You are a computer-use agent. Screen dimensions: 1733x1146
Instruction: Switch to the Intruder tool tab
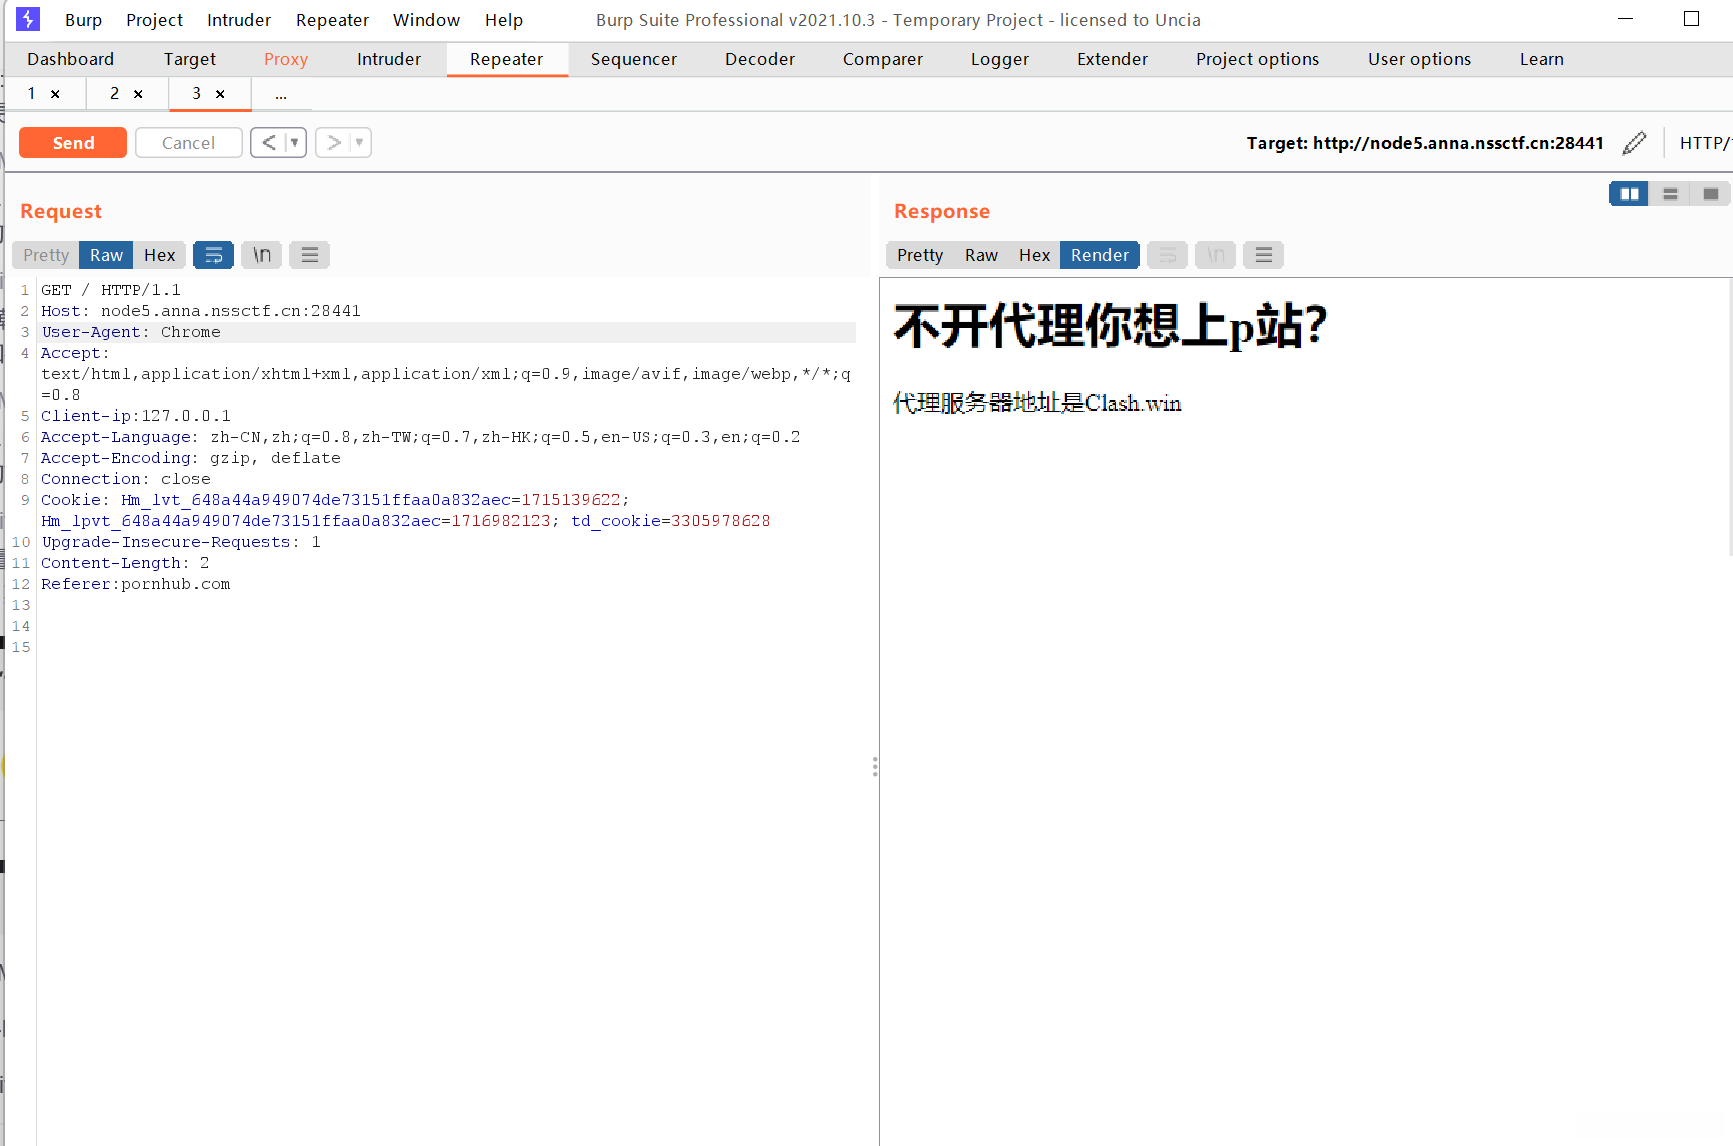pyautogui.click(x=389, y=59)
